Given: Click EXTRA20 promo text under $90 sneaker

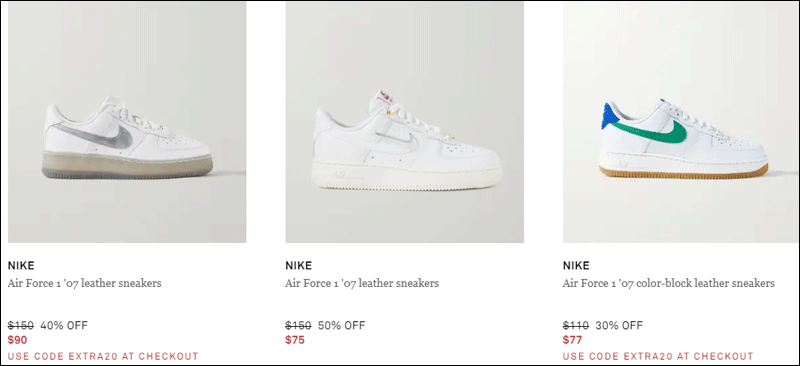Looking at the screenshot, I should point(103,356).
